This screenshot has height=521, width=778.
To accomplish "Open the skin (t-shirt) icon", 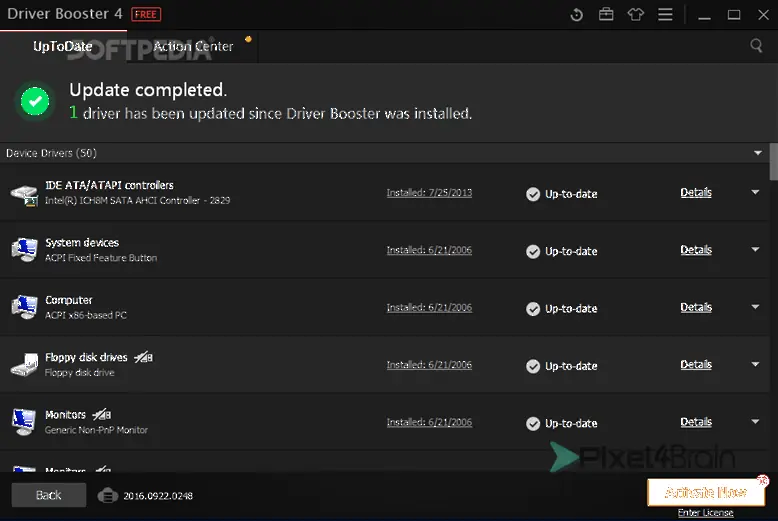I will [636, 14].
